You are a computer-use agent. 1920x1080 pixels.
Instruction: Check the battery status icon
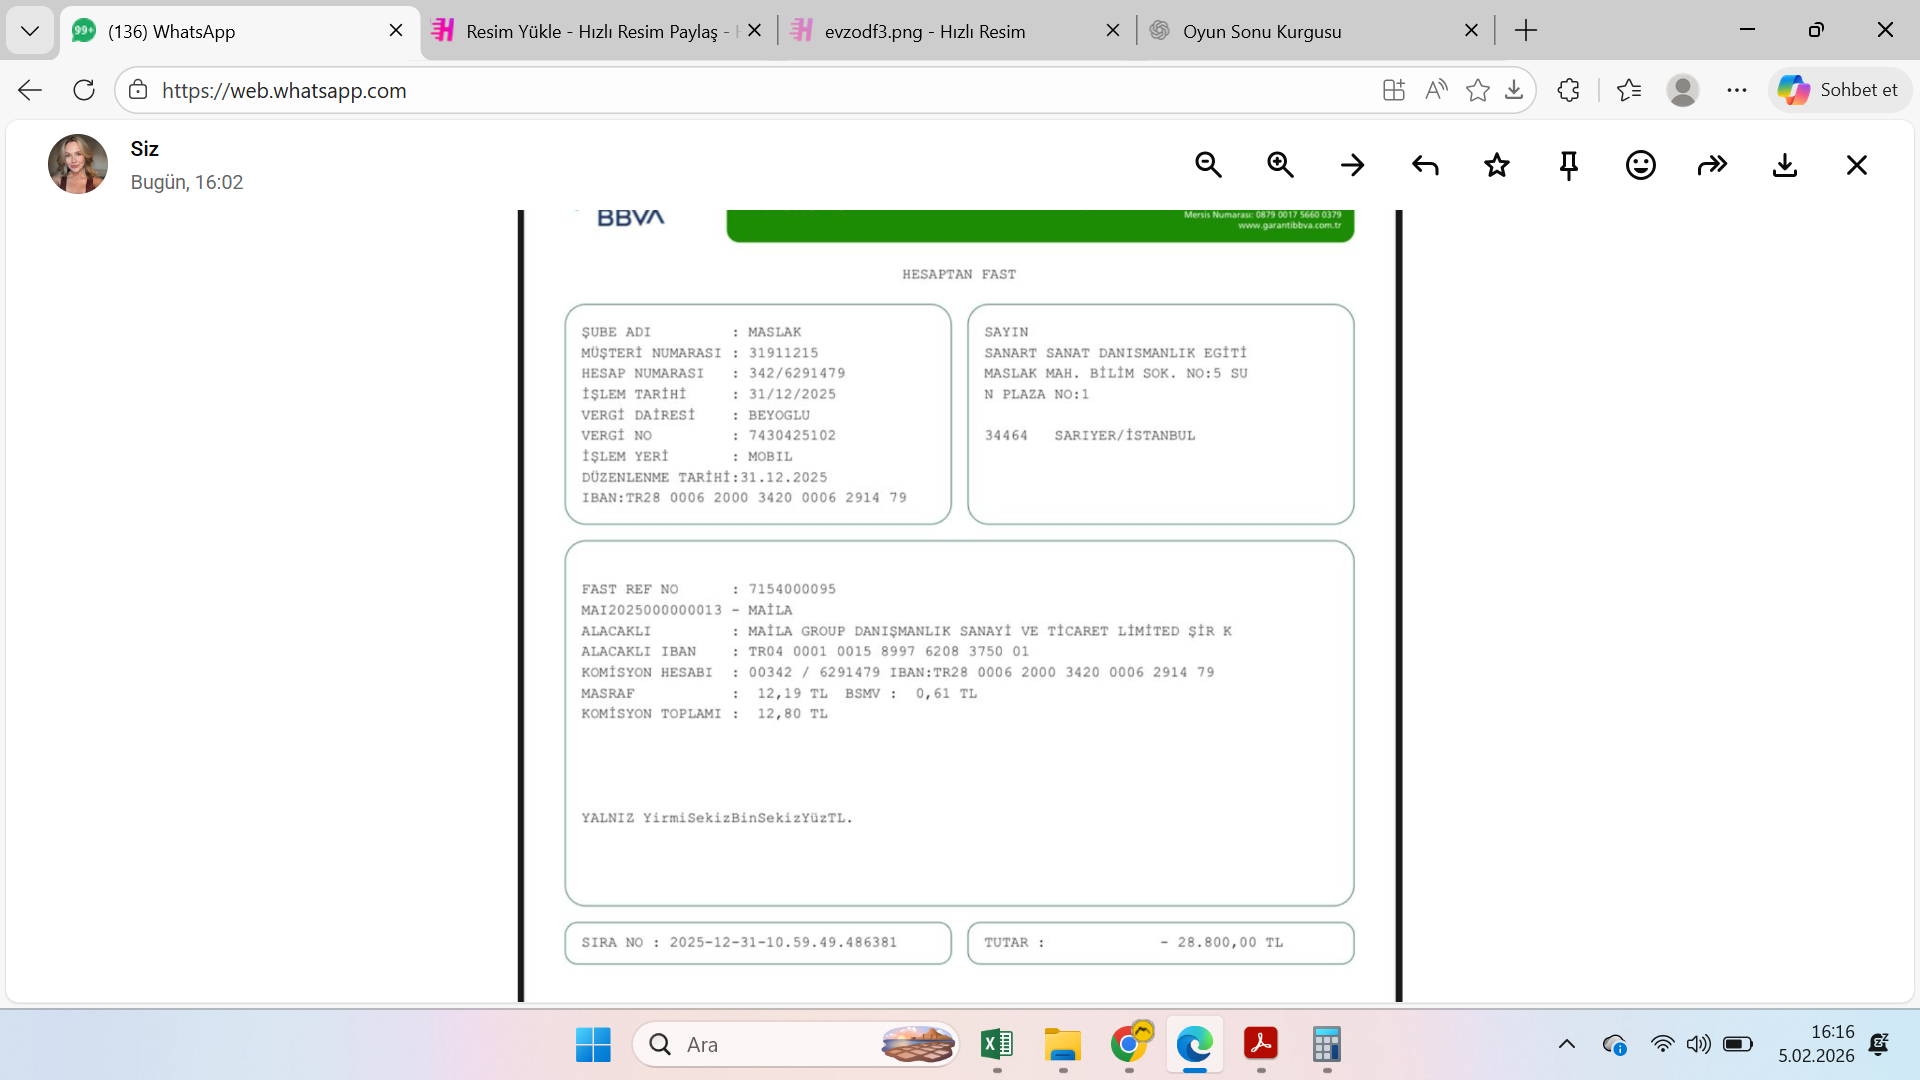point(1738,1045)
